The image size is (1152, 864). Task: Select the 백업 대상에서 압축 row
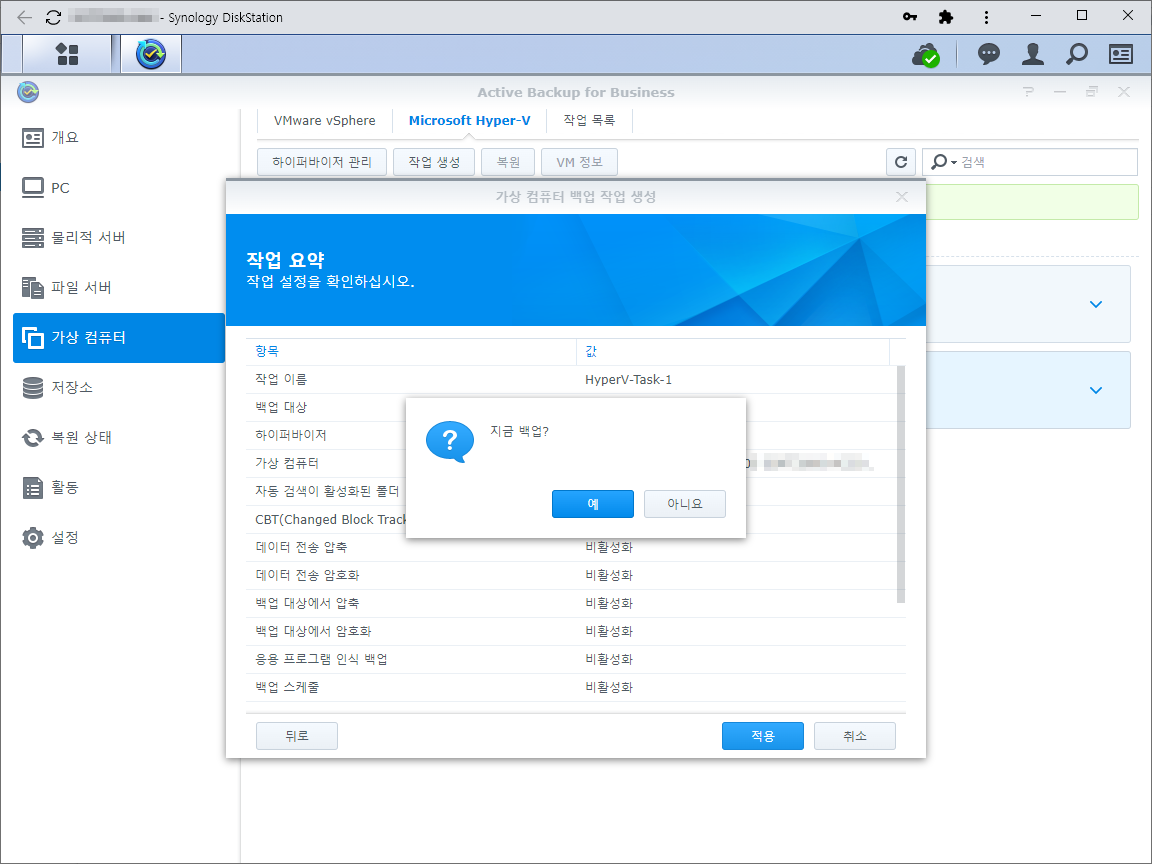click(x=572, y=603)
